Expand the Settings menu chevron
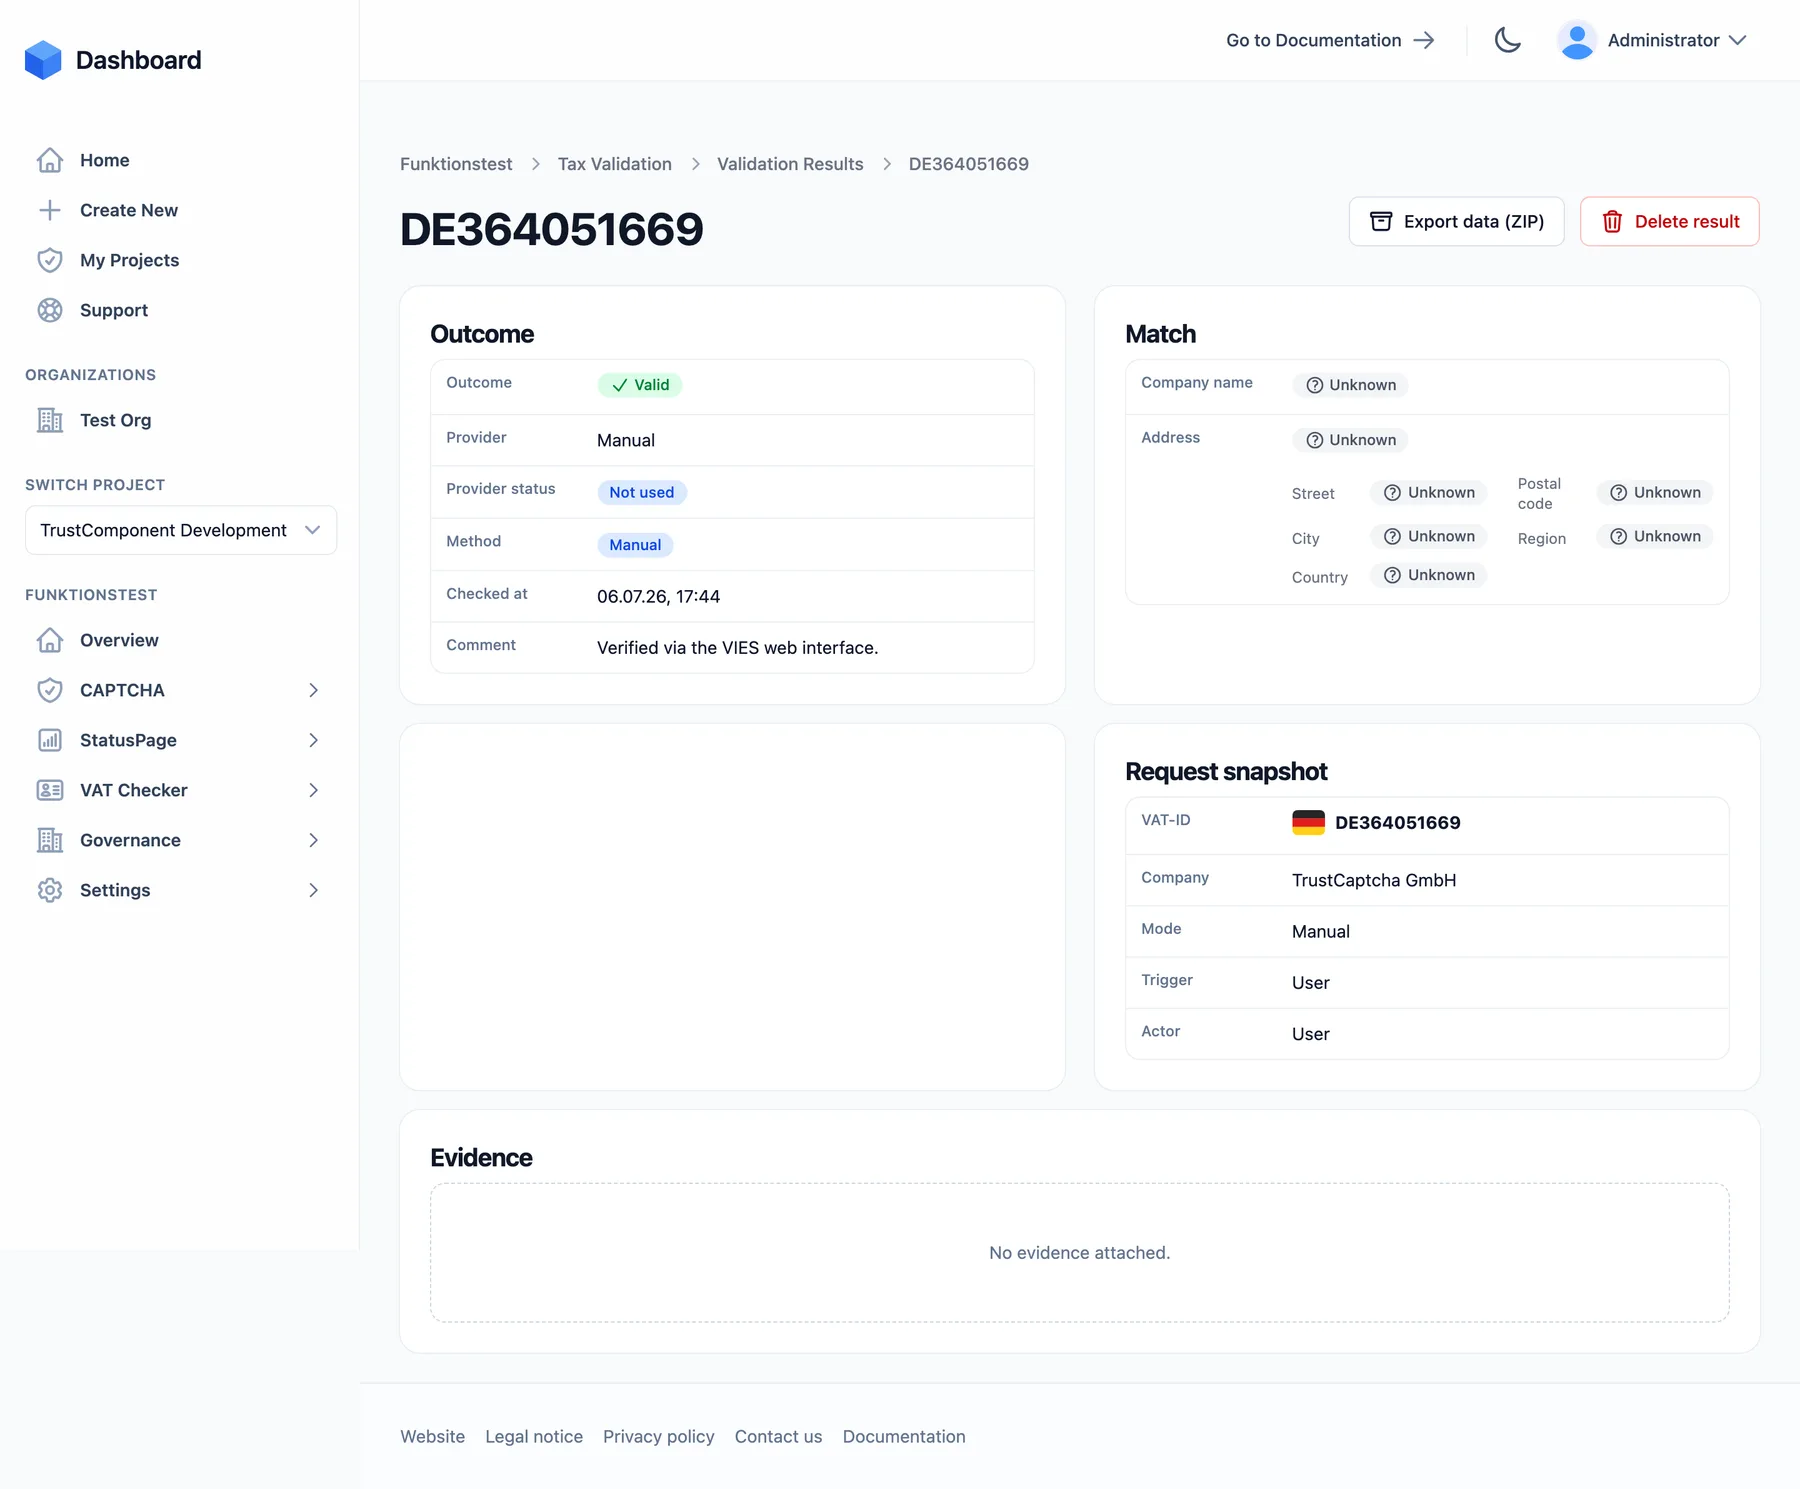 tap(313, 890)
